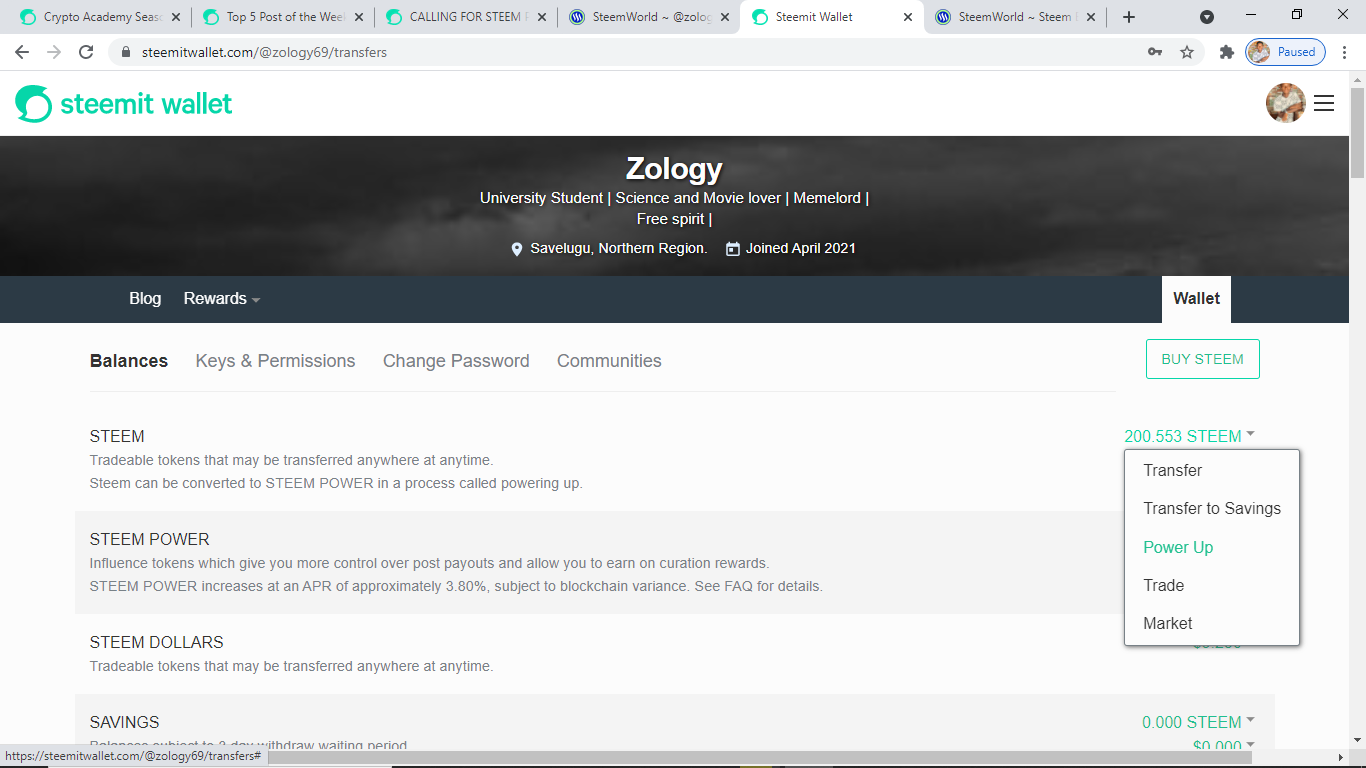Screen dimensions: 1366x768
Task: Reload the page with refresh icon
Action: click(86, 52)
